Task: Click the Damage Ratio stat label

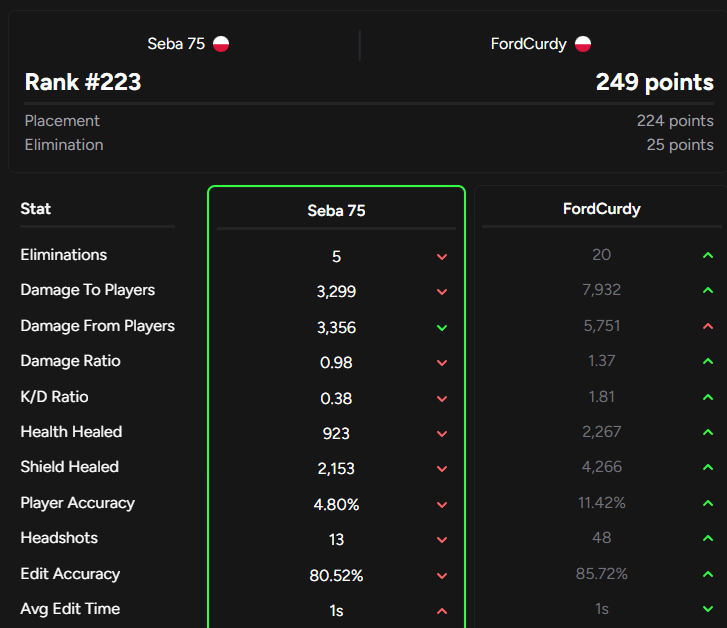Action: tap(70, 361)
